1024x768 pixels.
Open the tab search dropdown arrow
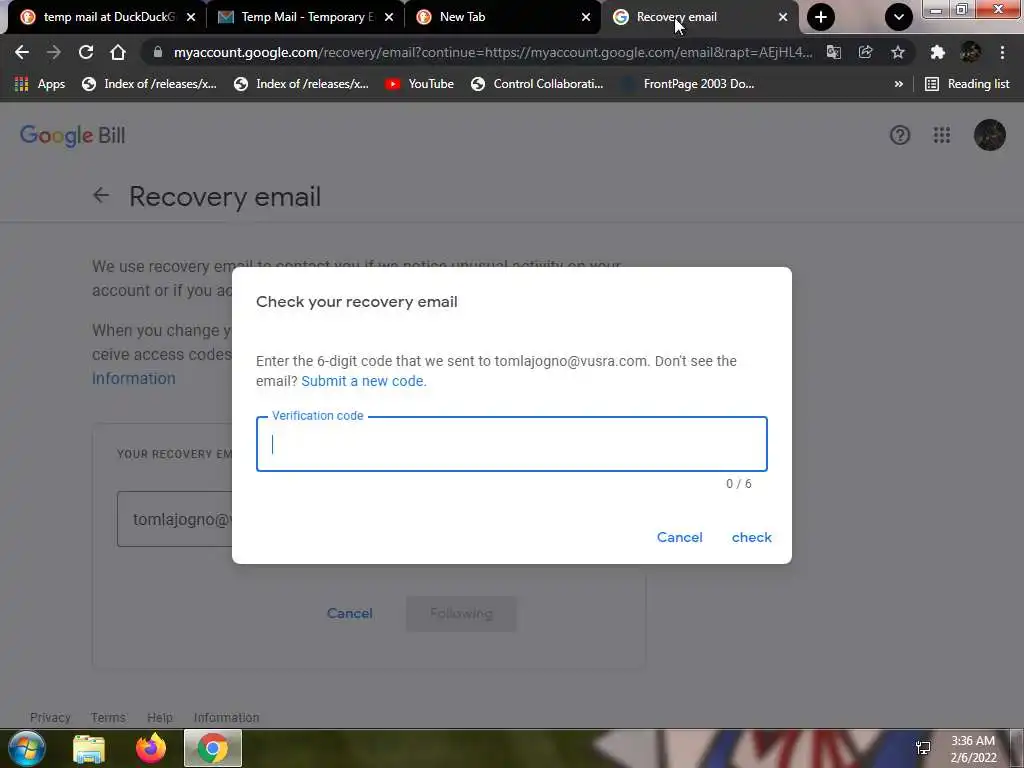tap(899, 17)
